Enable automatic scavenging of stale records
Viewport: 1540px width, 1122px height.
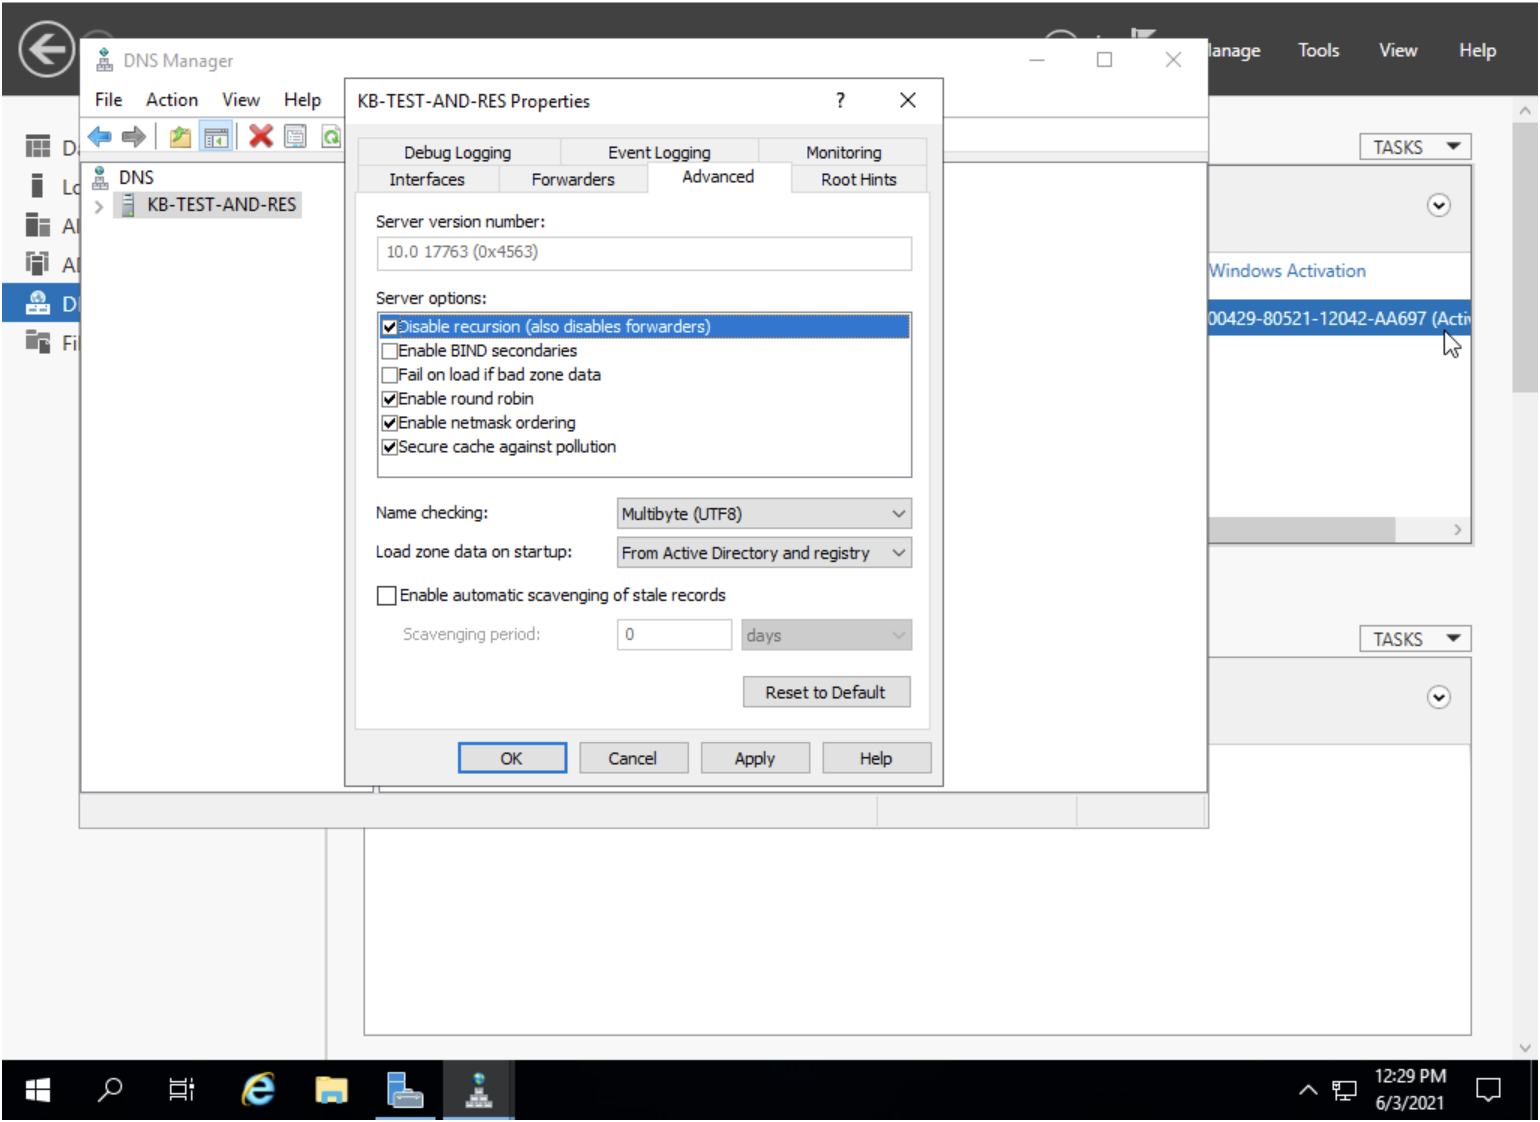[387, 596]
